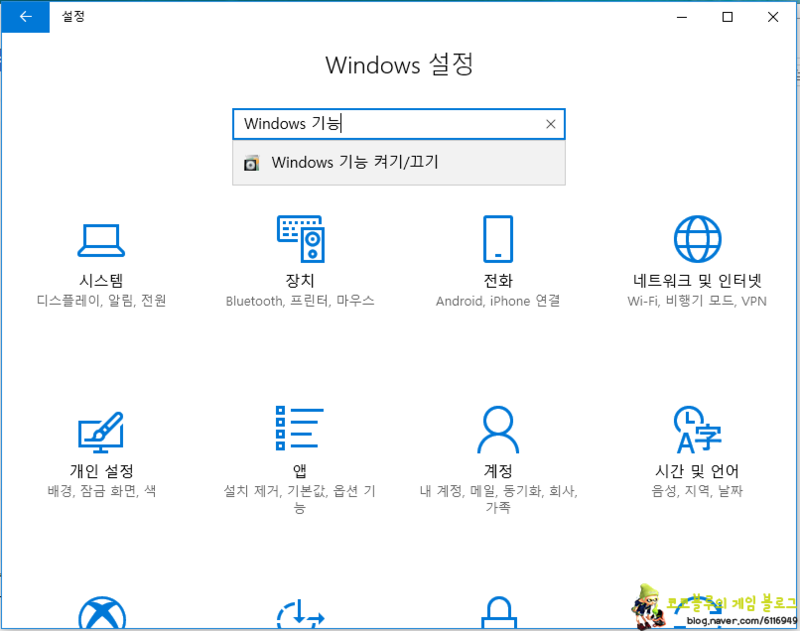
Task: Click the Bluetooth, 프린터, 마우스 description
Action: pos(300,301)
